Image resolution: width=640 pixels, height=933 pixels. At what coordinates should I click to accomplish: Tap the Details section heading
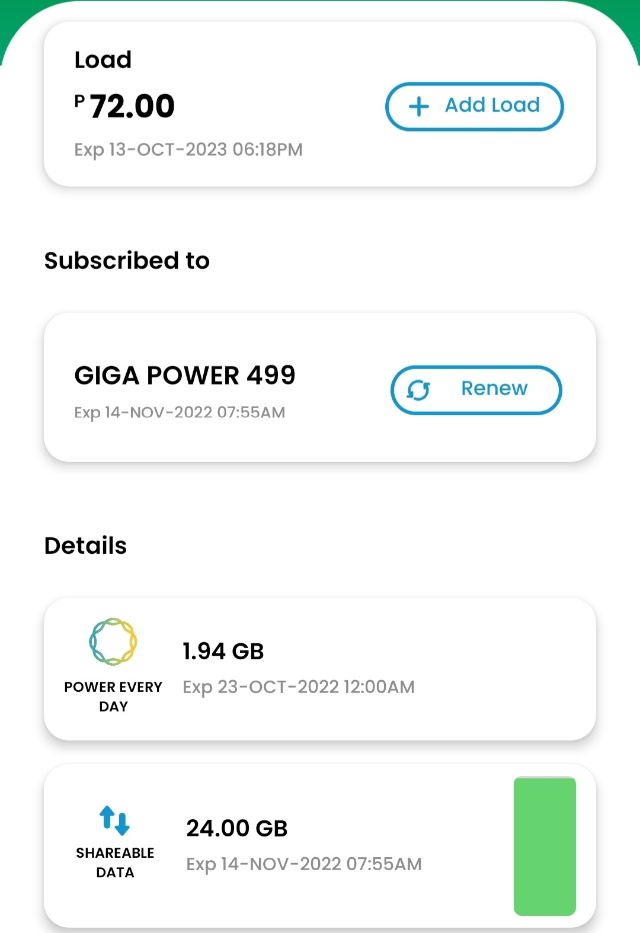86,546
